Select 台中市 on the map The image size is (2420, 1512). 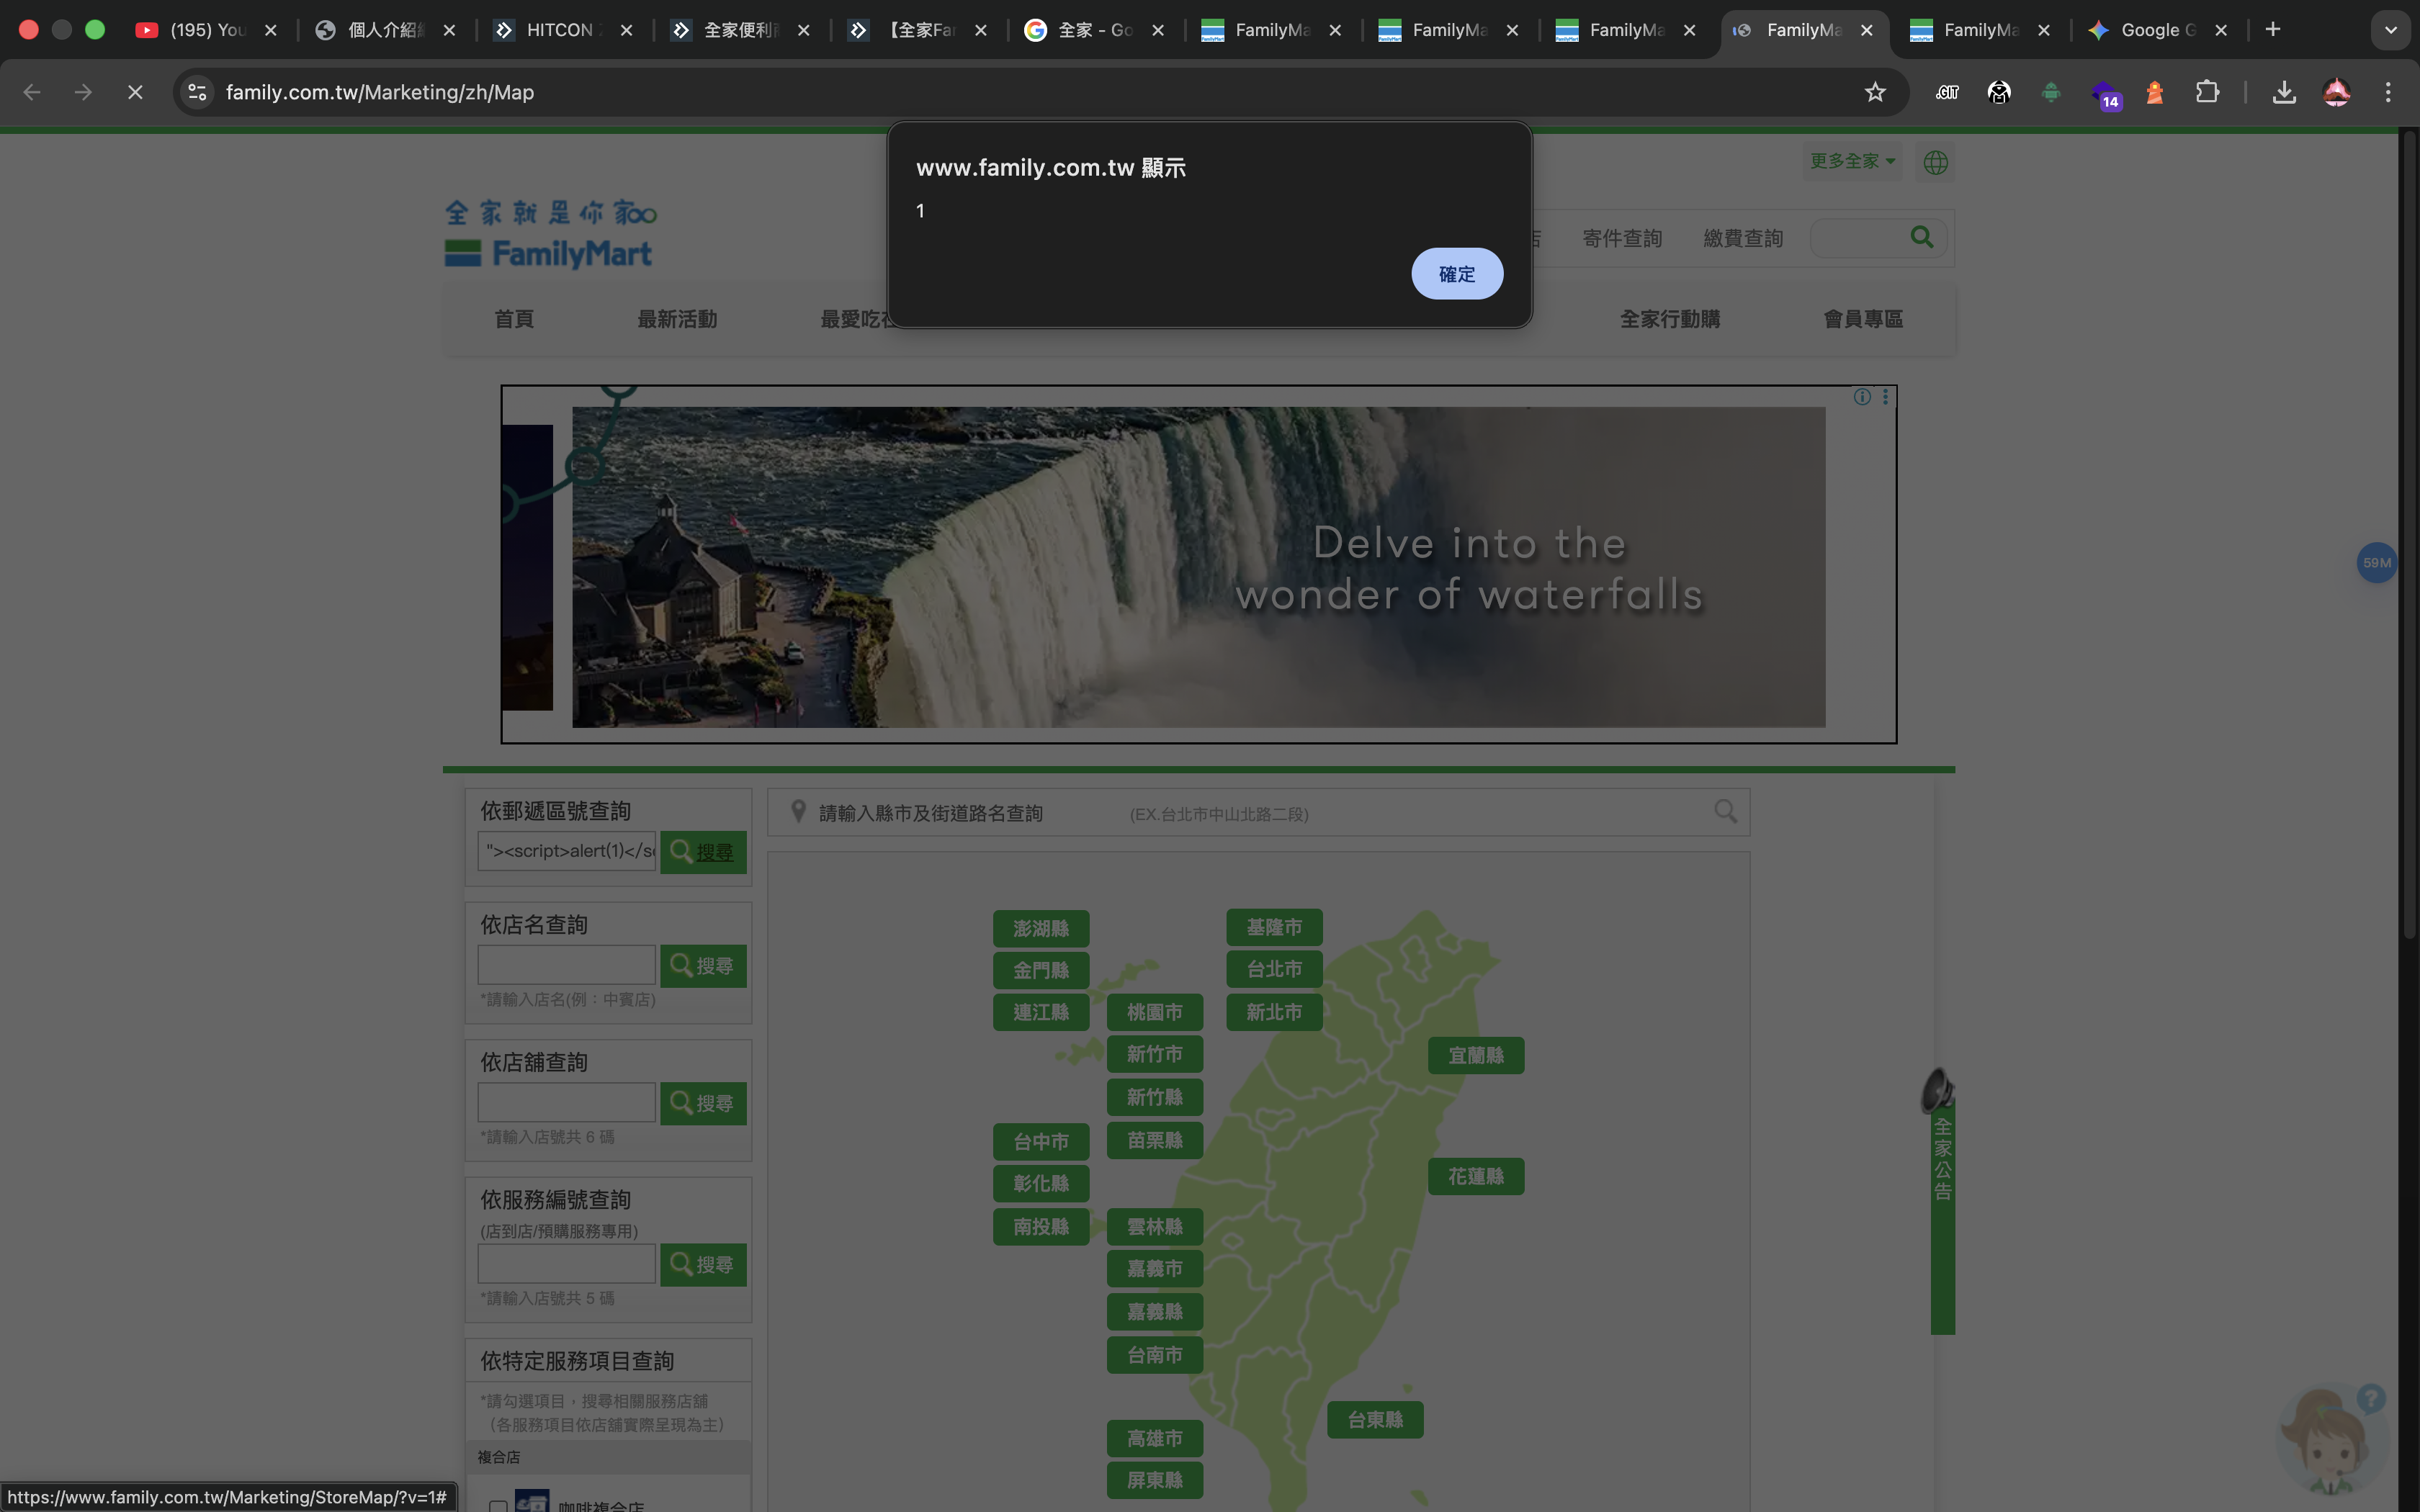(x=1041, y=1142)
